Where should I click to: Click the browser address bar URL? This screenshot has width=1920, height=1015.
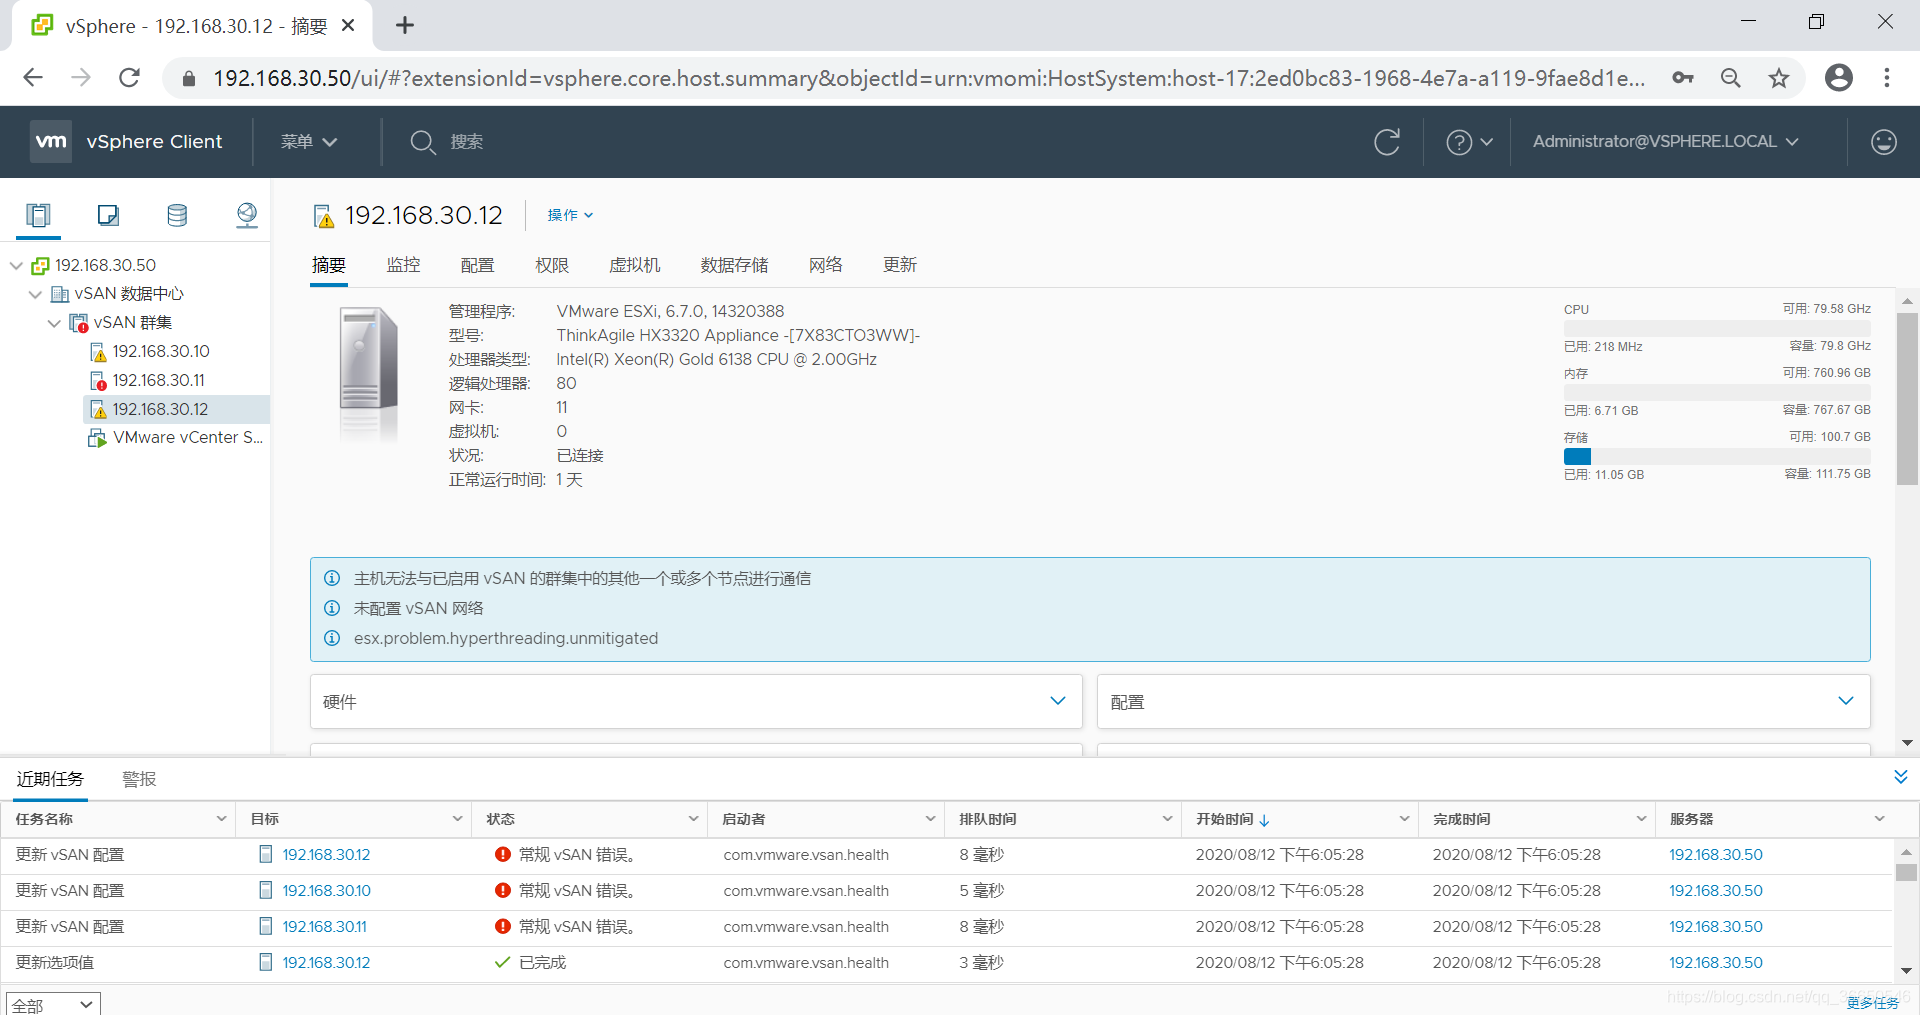click(x=929, y=78)
